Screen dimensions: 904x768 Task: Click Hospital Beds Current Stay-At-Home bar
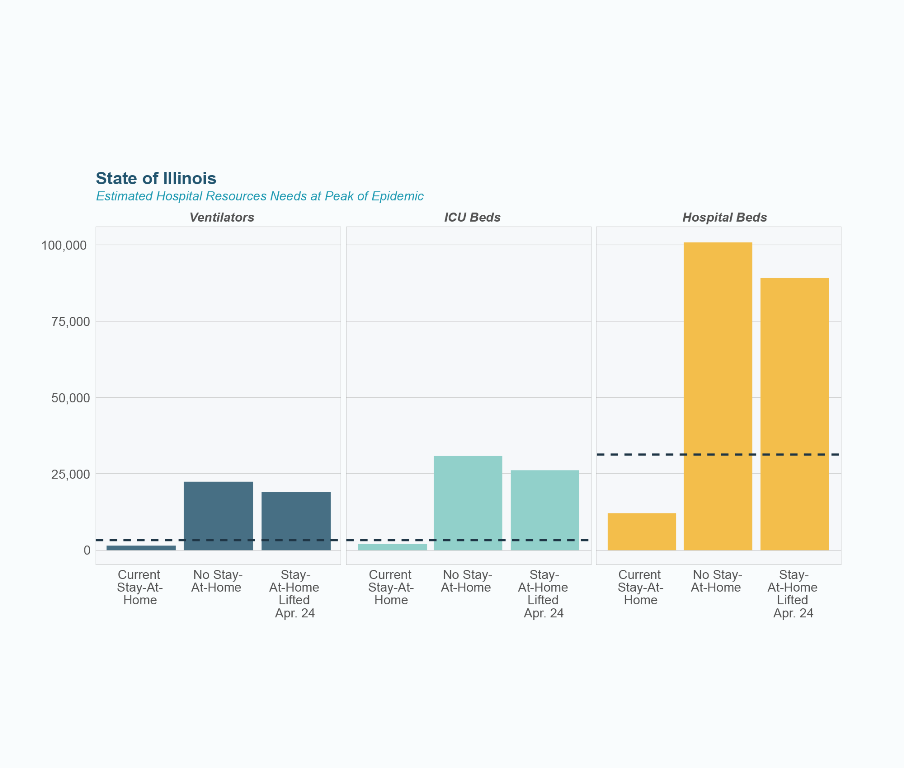(641, 531)
